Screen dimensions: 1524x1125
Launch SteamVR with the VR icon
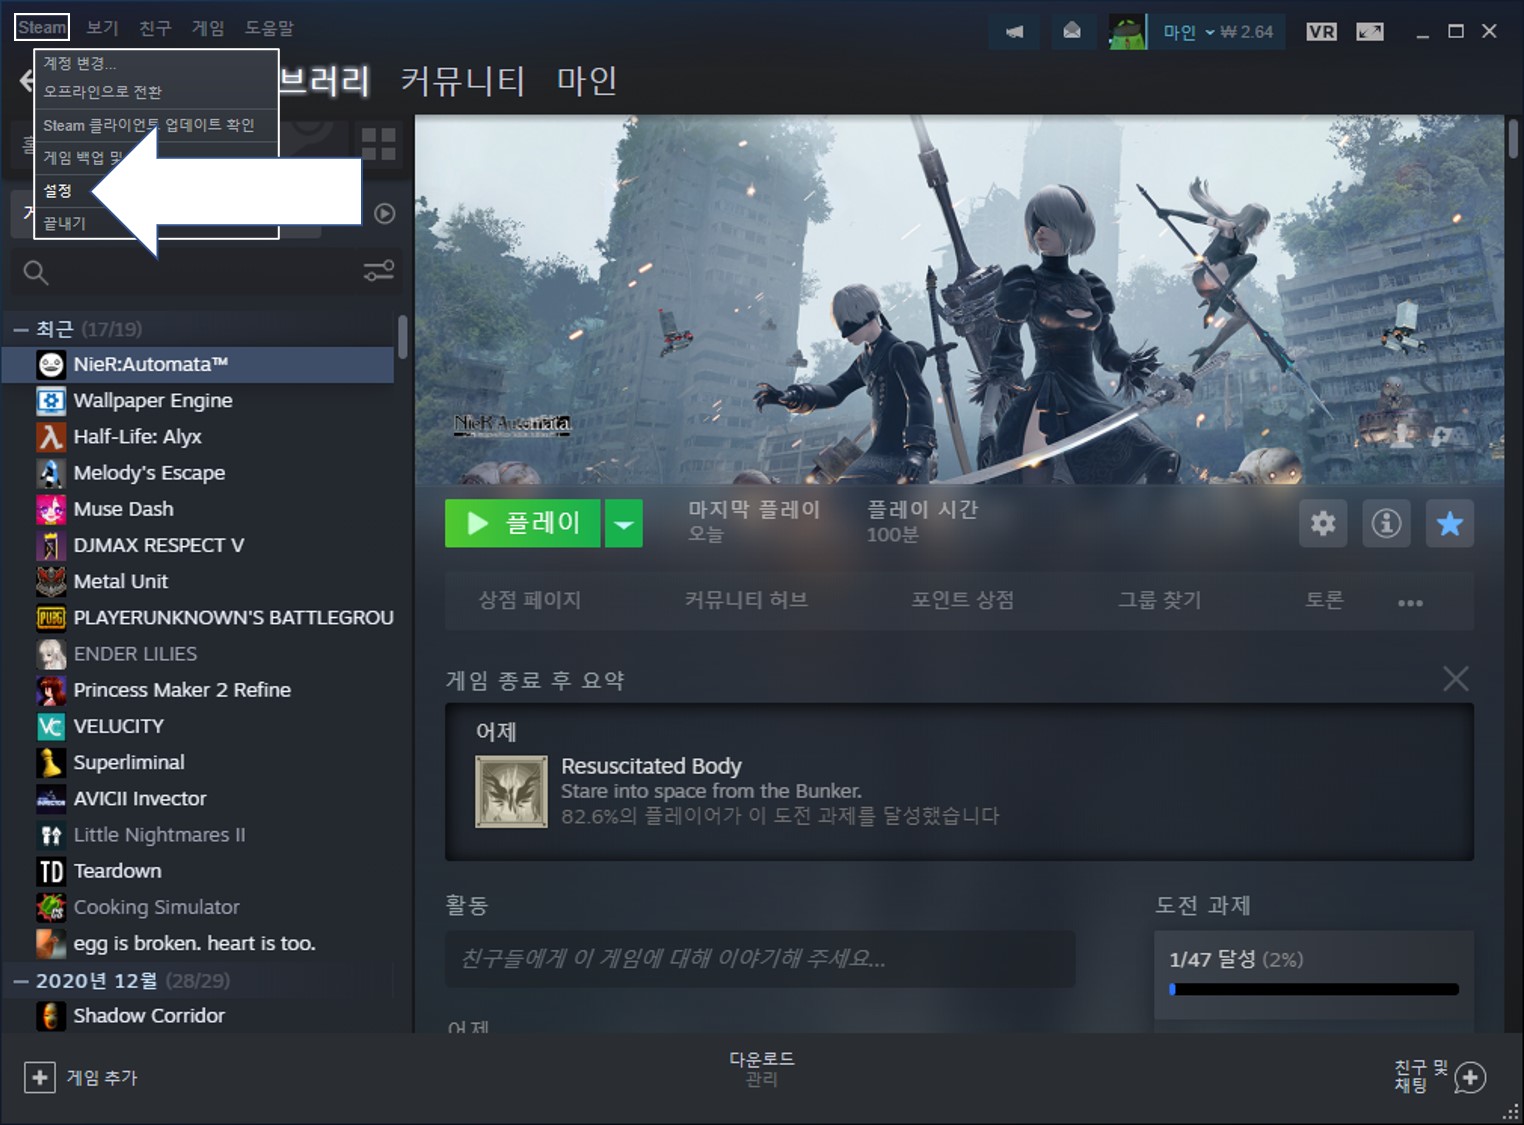point(1321,32)
